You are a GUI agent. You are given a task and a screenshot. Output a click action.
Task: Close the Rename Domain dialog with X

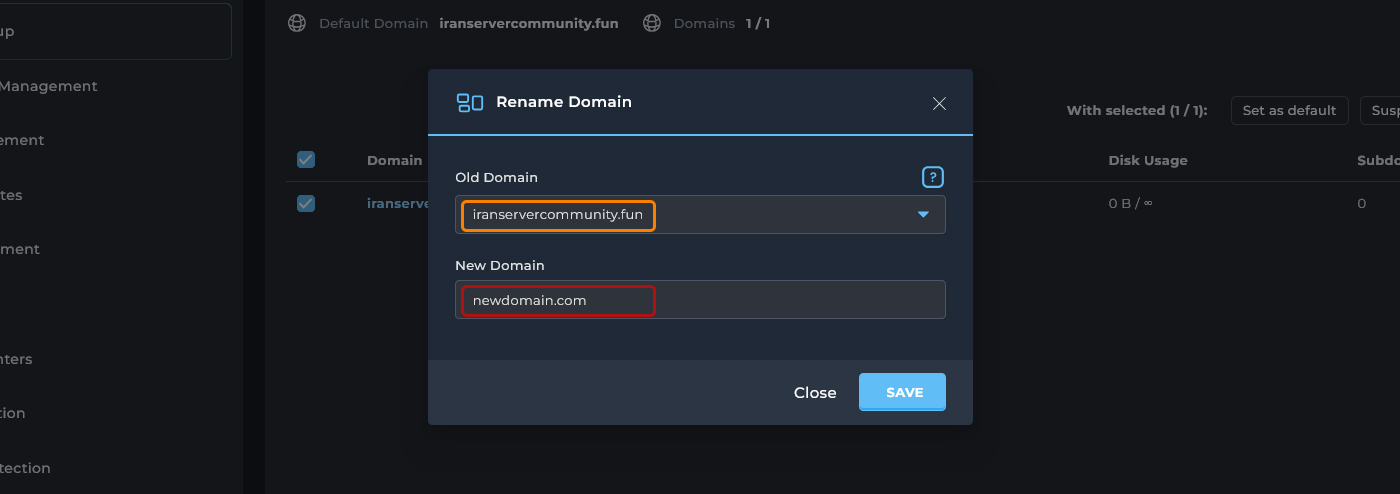click(x=939, y=103)
